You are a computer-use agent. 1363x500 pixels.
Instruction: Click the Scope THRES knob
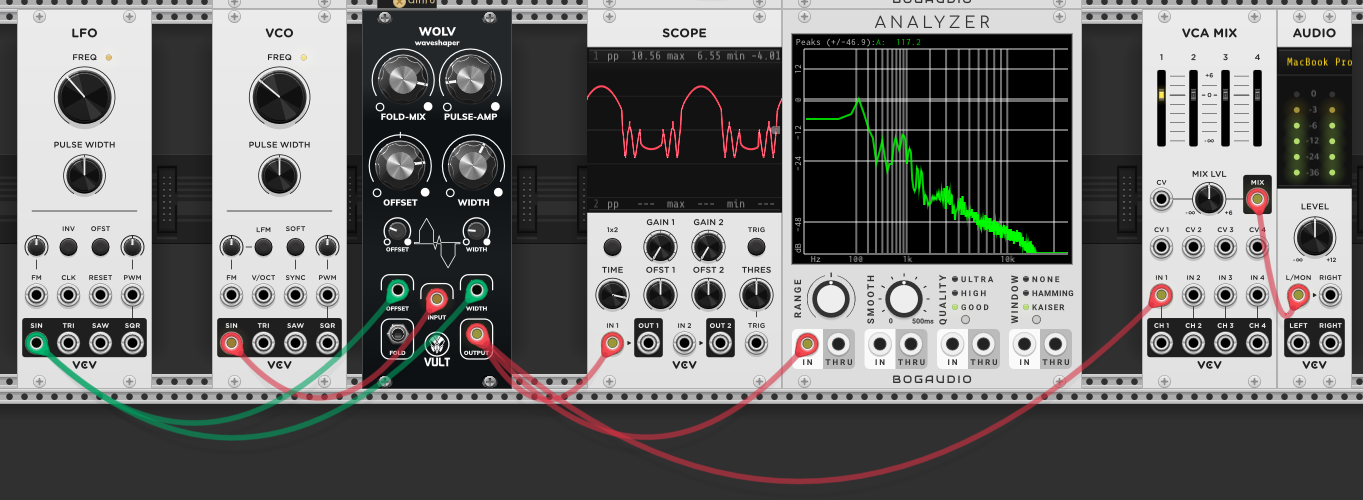[x=757, y=295]
